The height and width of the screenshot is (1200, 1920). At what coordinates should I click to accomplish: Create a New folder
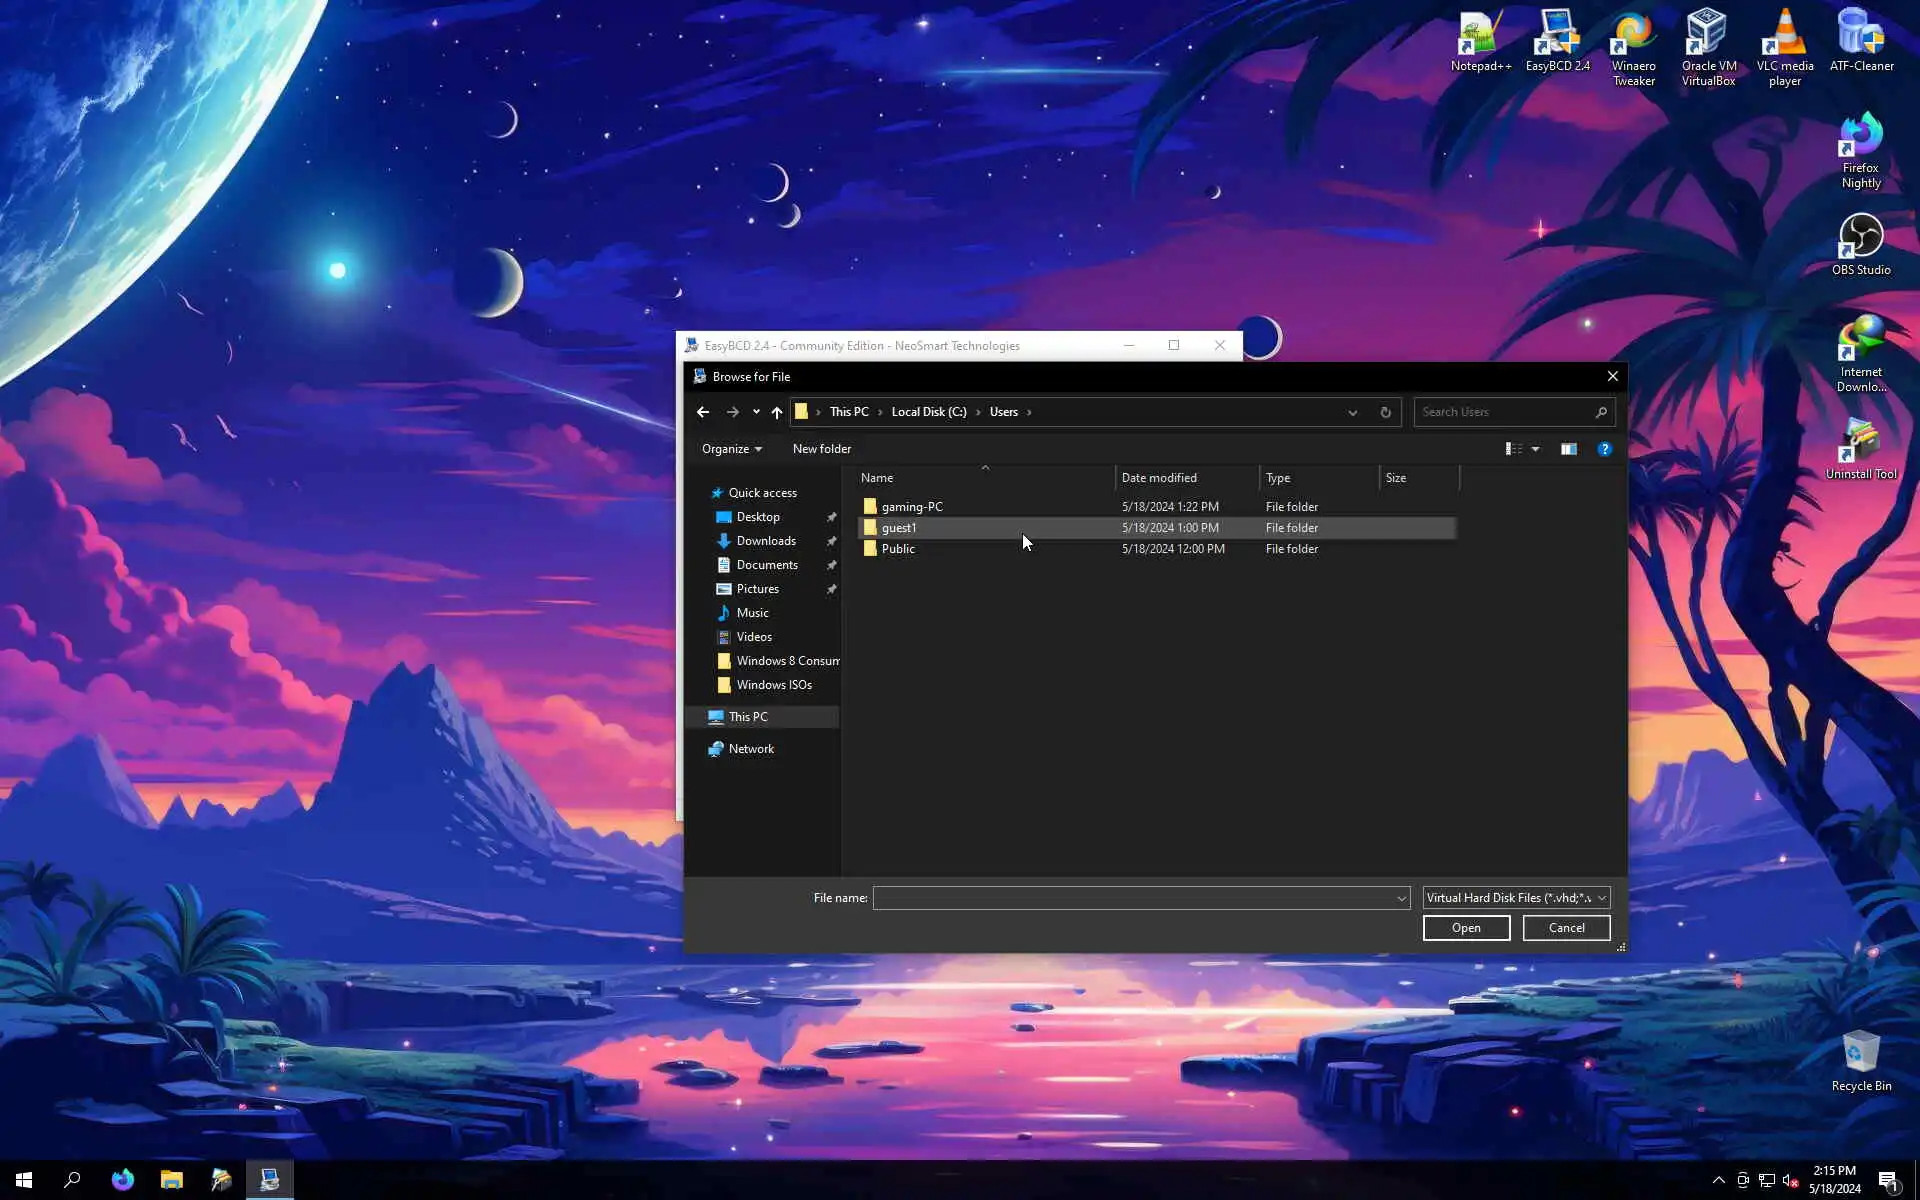[821, 449]
